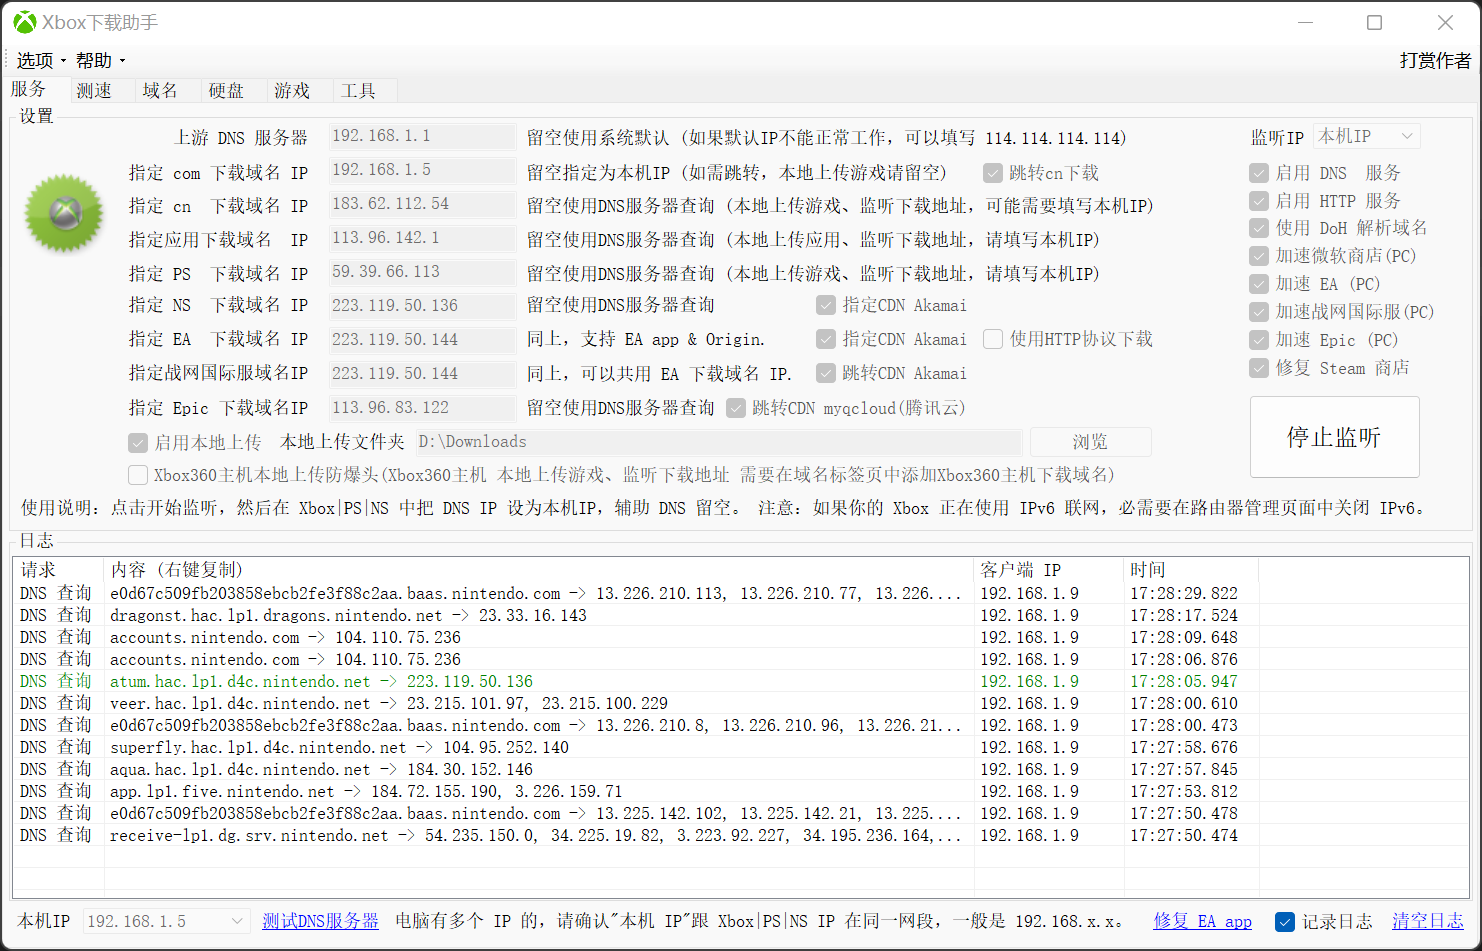Click the cn 下载域名 IP field 183.62.112.54
Screen dimensions: 1482x951
(x=421, y=204)
